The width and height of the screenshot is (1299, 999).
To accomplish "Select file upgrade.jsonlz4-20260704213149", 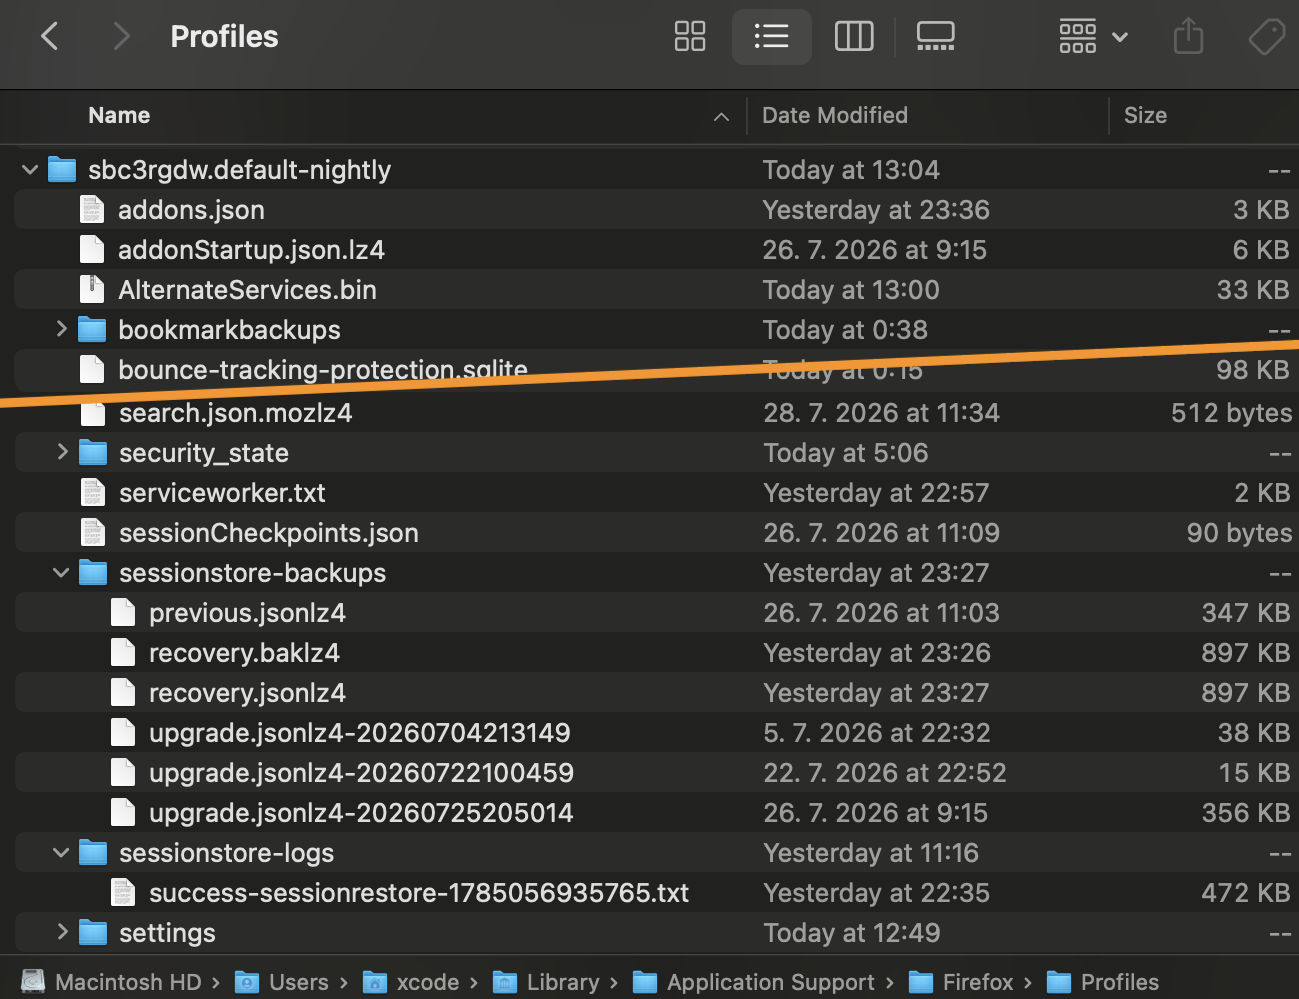I will click(x=360, y=733).
